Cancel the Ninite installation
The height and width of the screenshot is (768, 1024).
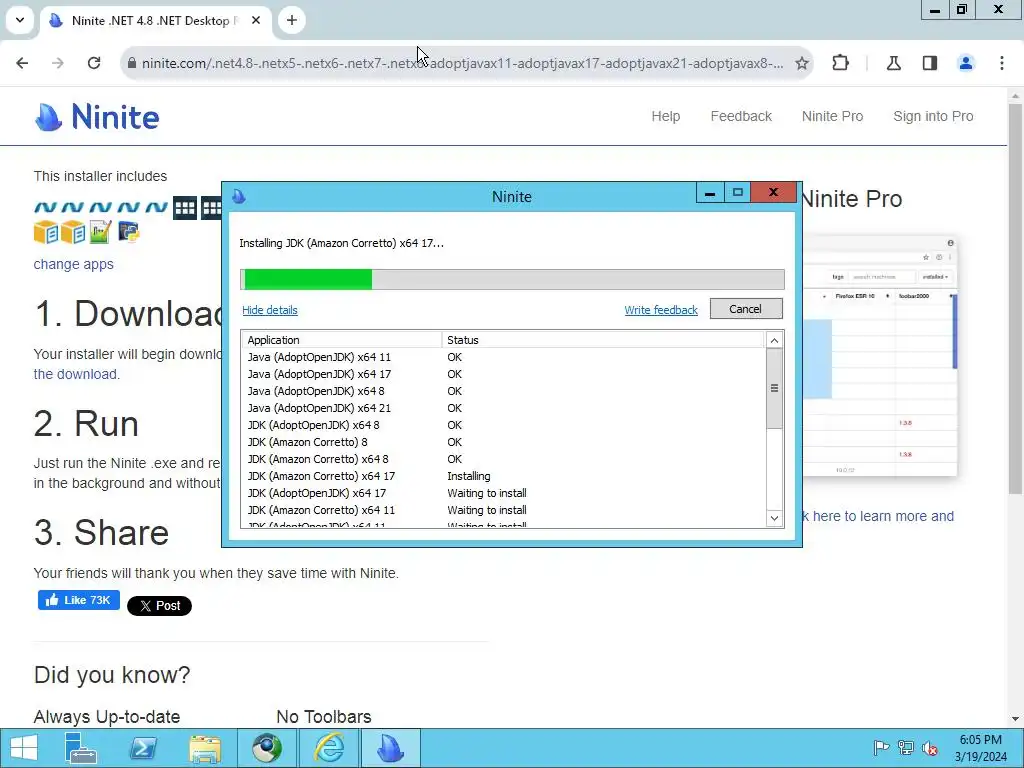point(746,309)
